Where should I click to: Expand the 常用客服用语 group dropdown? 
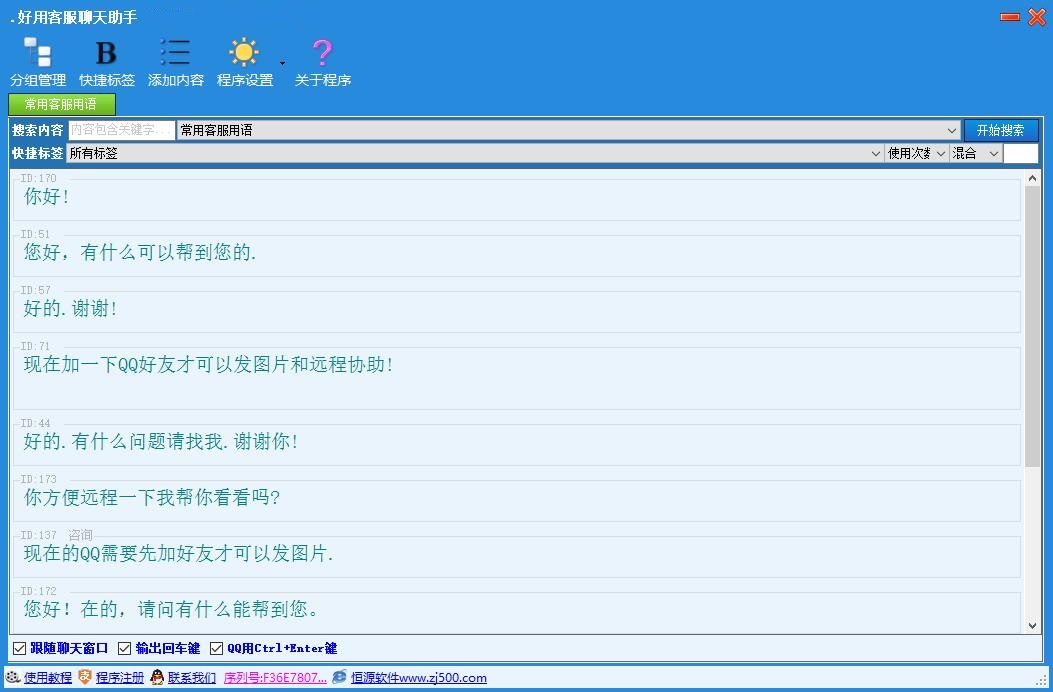click(x=951, y=130)
